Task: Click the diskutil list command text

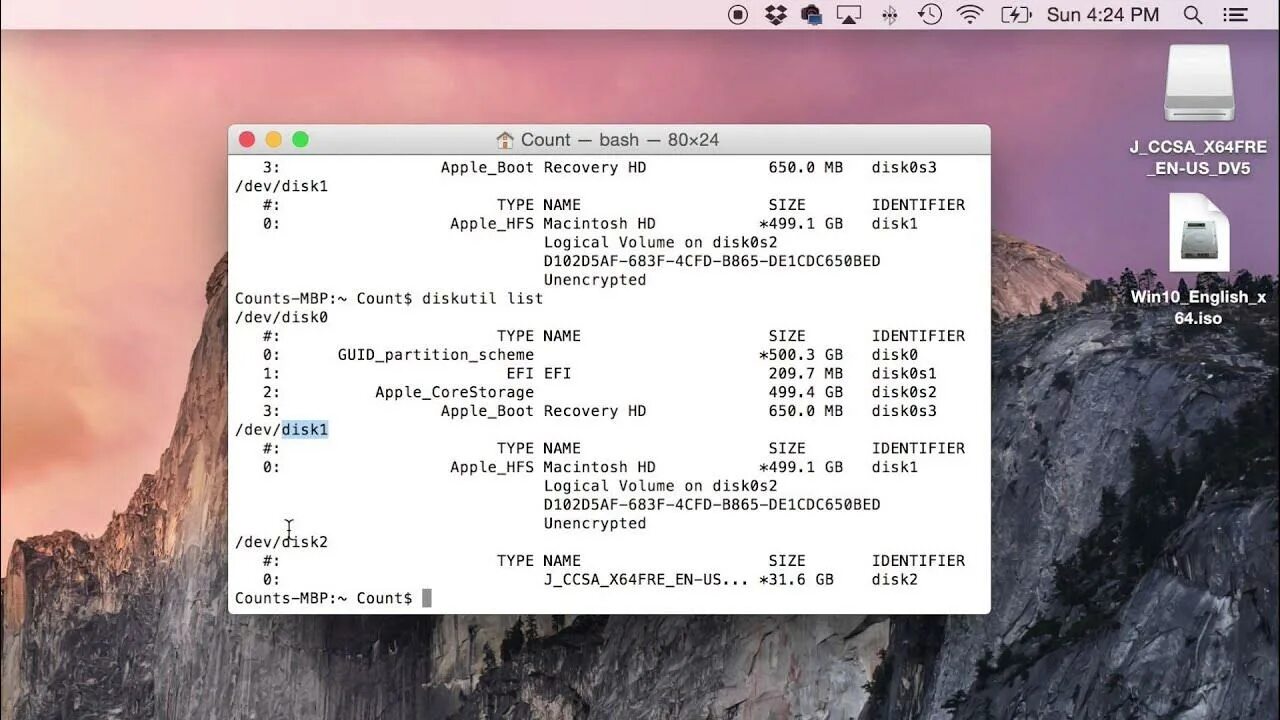Action: [x=482, y=298]
